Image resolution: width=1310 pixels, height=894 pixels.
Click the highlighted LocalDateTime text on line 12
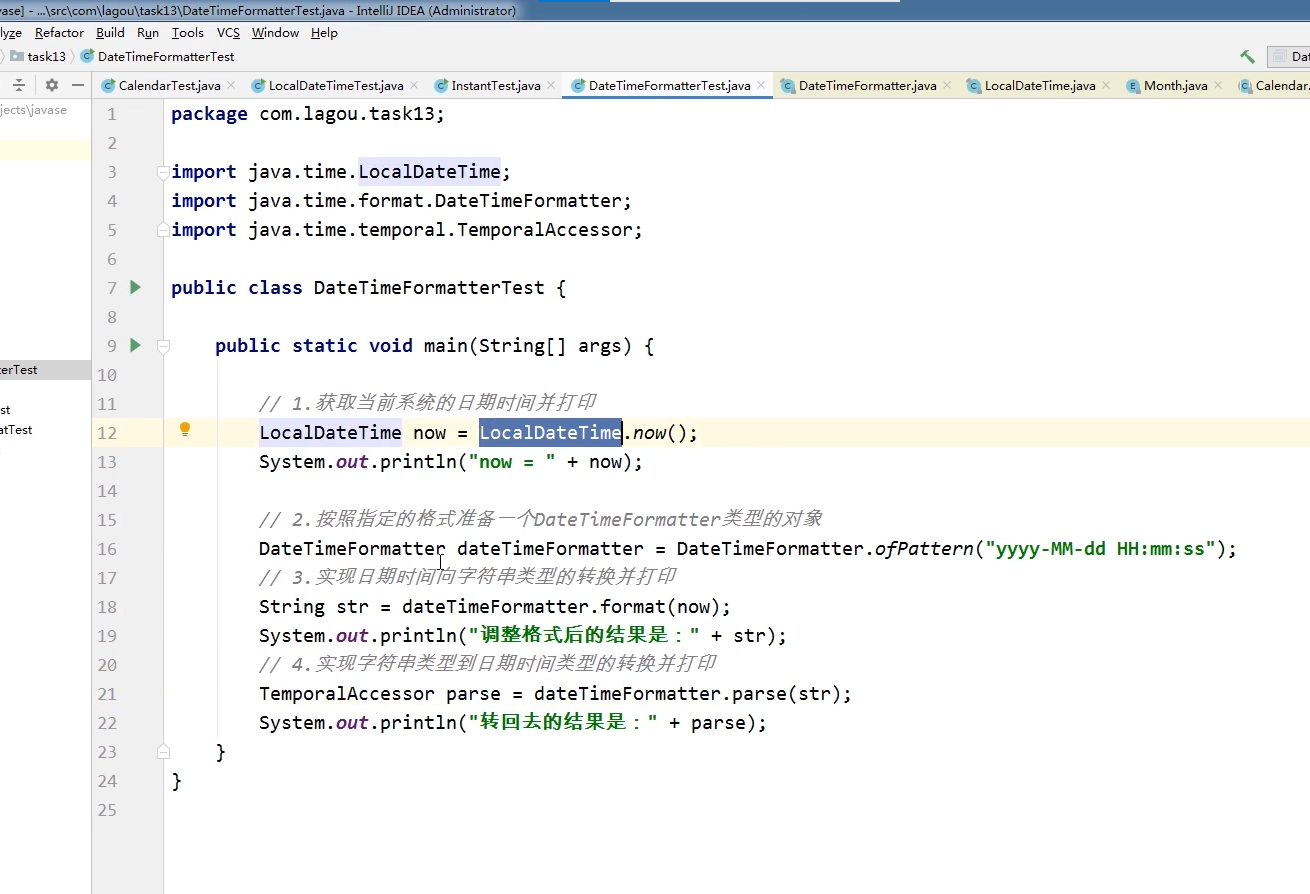coord(551,432)
